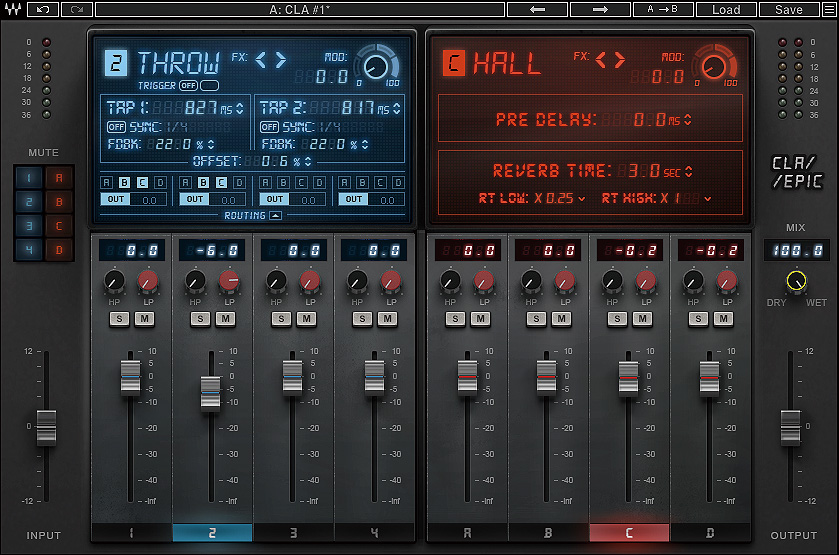Mute delay 3 in MUTE panel
Image resolution: width=839 pixels, height=555 pixels.
[29, 226]
